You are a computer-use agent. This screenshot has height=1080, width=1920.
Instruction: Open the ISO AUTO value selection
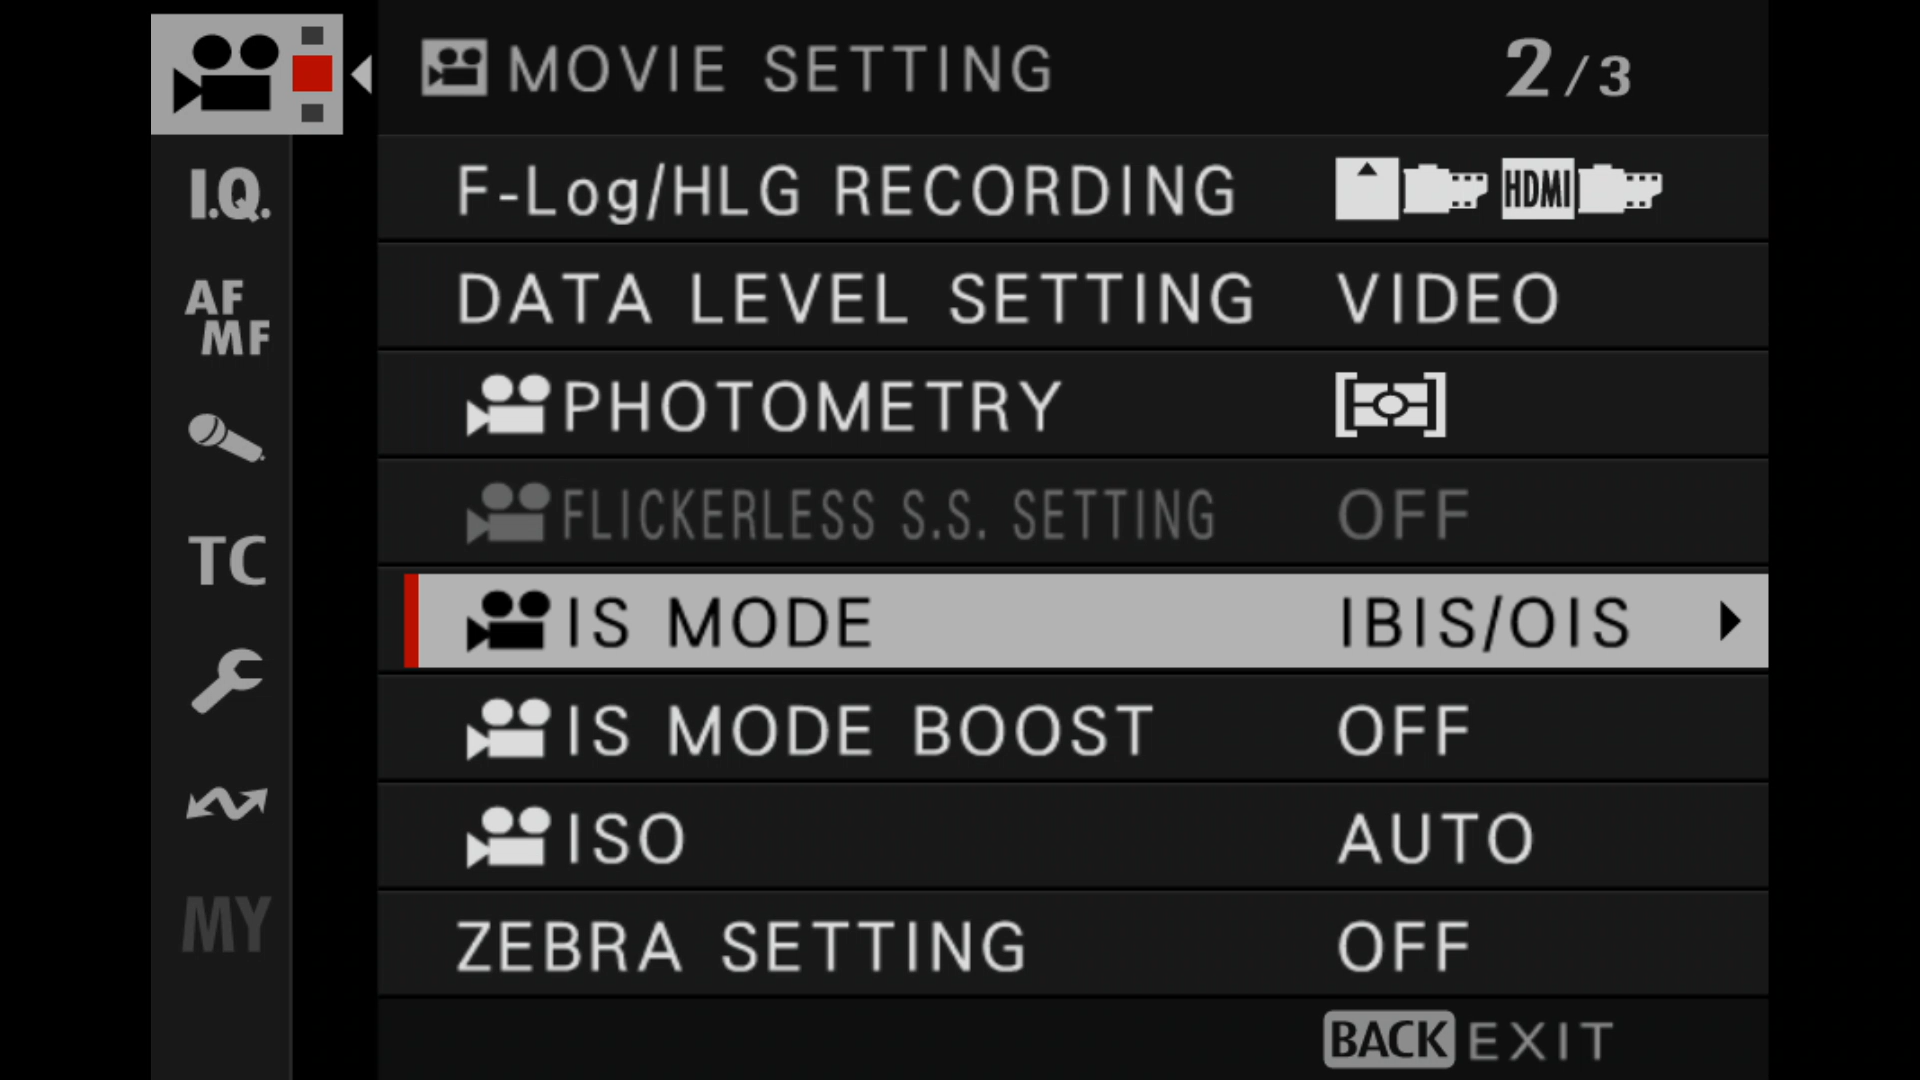[1436, 839]
